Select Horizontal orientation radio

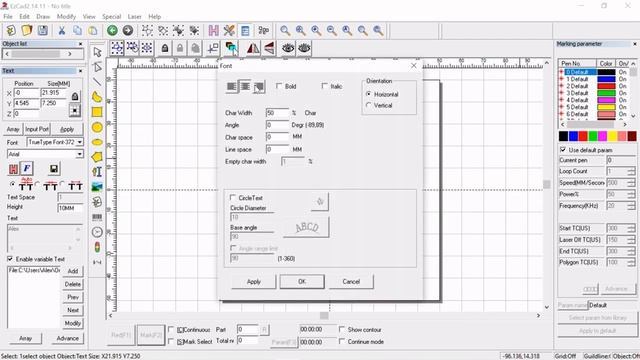pyautogui.click(x=369, y=94)
